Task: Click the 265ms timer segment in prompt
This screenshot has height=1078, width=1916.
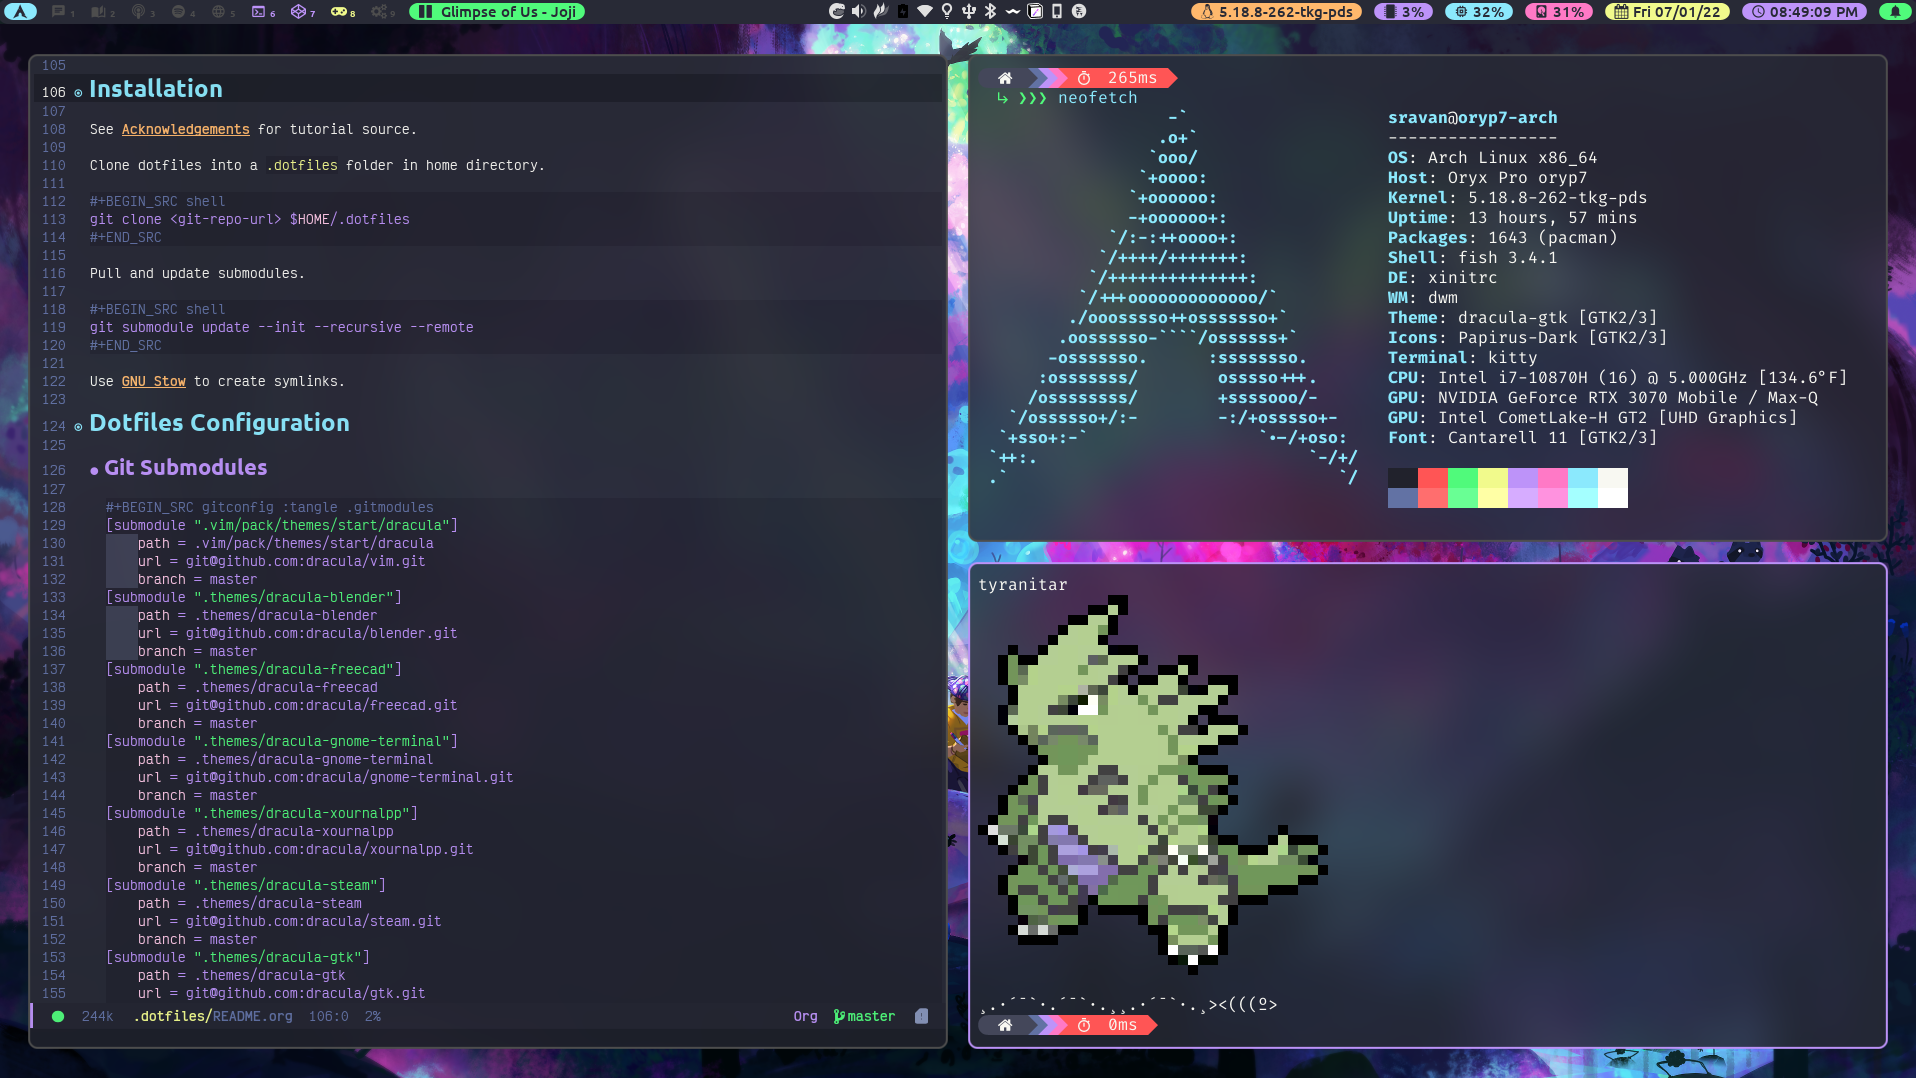Action: (x=1118, y=78)
